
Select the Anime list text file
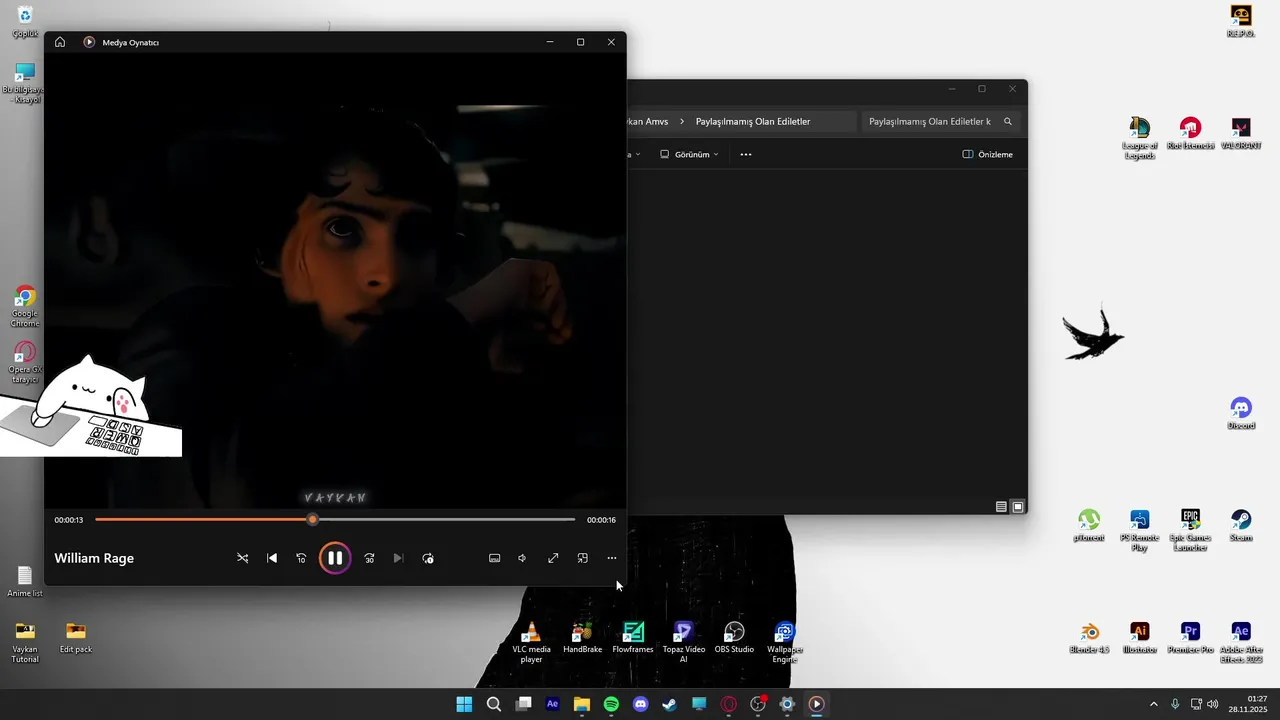[x=25, y=582]
